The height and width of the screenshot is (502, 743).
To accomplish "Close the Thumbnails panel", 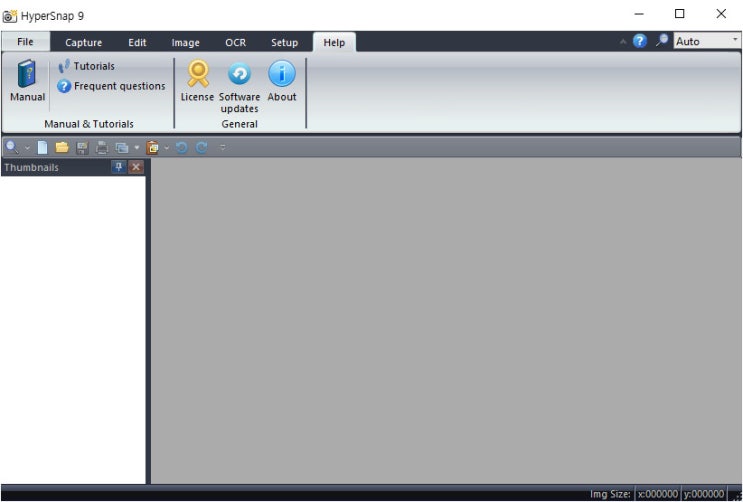I will point(136,167).
